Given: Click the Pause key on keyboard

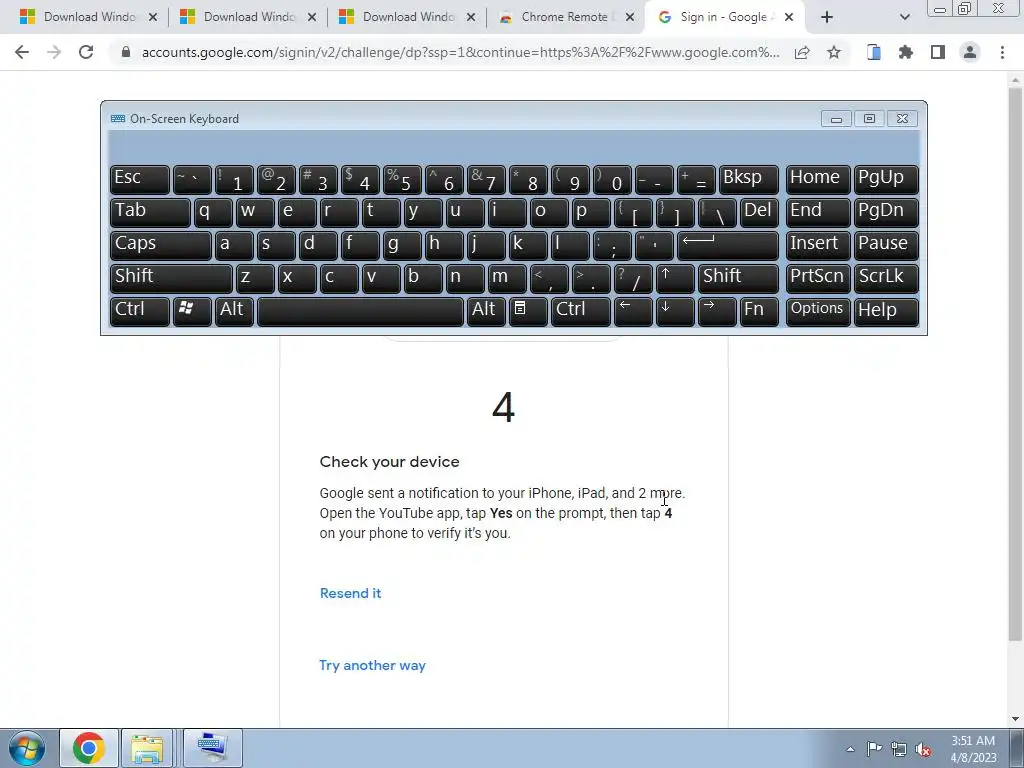Looking at the screenshot, I should point(886,244).
